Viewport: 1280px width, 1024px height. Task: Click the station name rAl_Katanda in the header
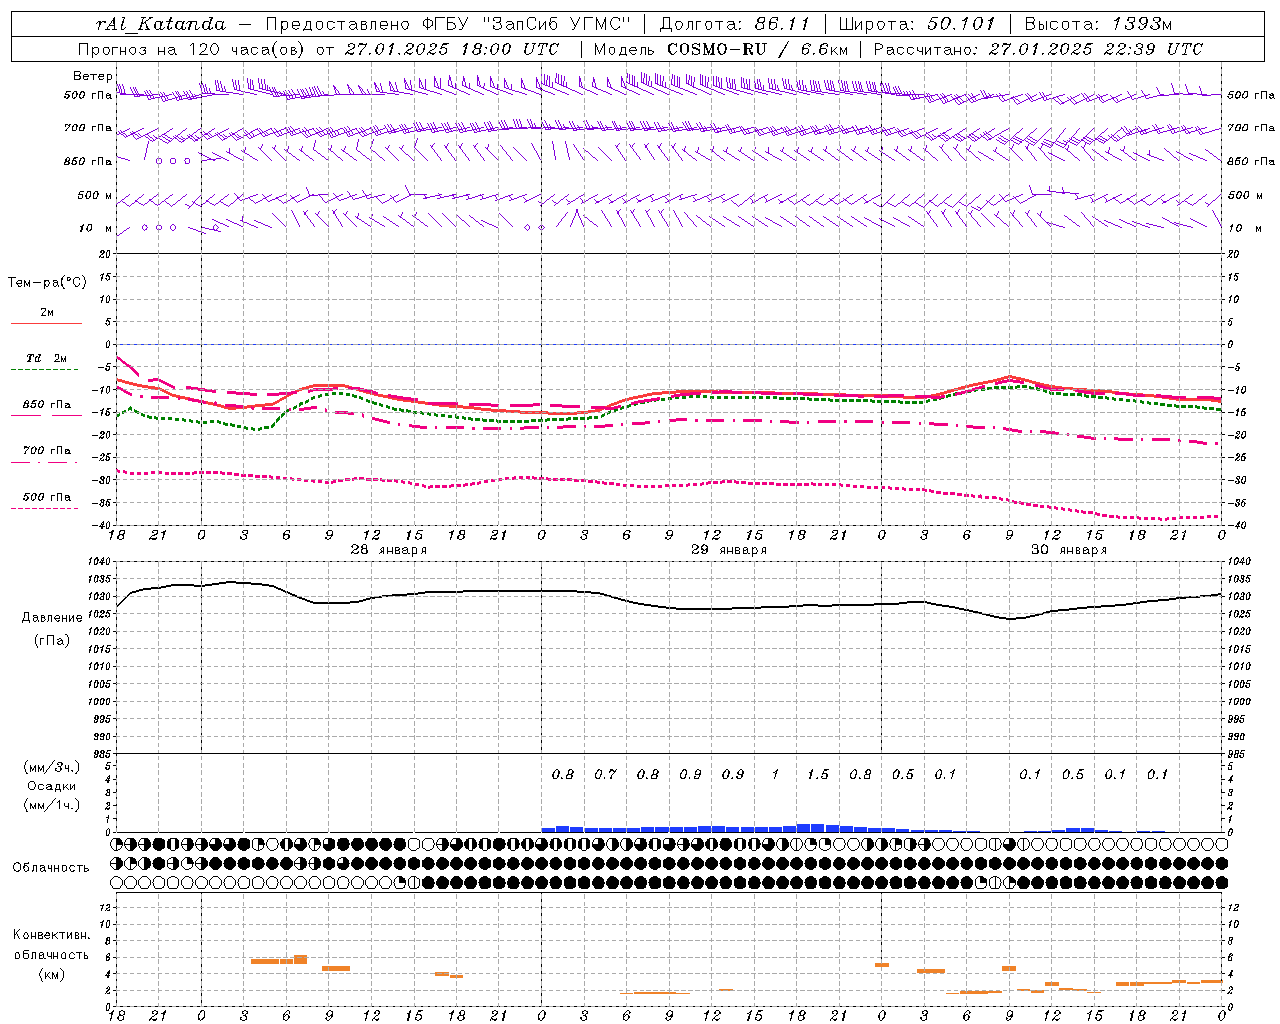[x=161, y=24]
